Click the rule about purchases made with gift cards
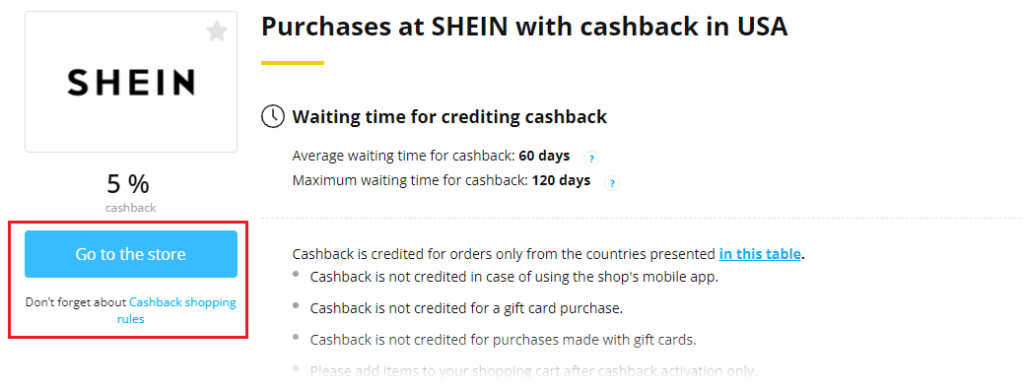The image size is (1024, 390). point(503,340)
